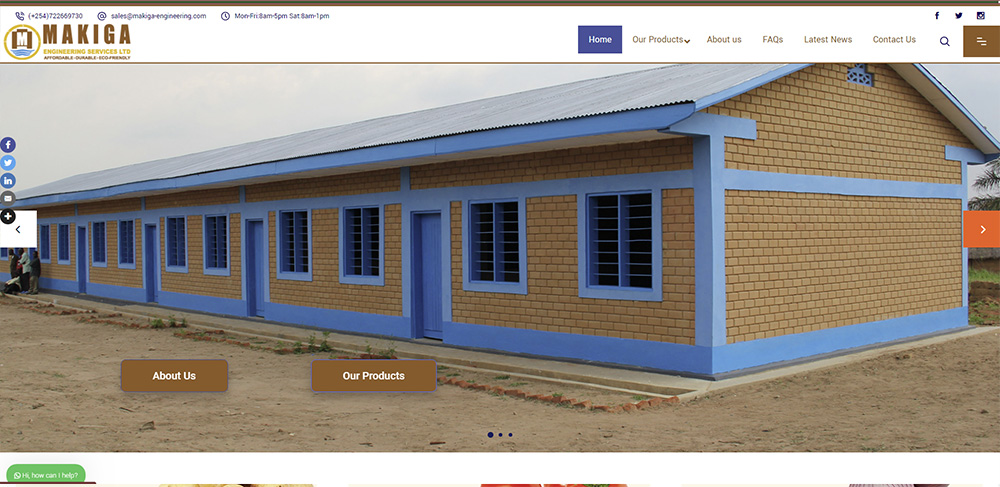Expand more sharing options plus icon

(8, 217)
